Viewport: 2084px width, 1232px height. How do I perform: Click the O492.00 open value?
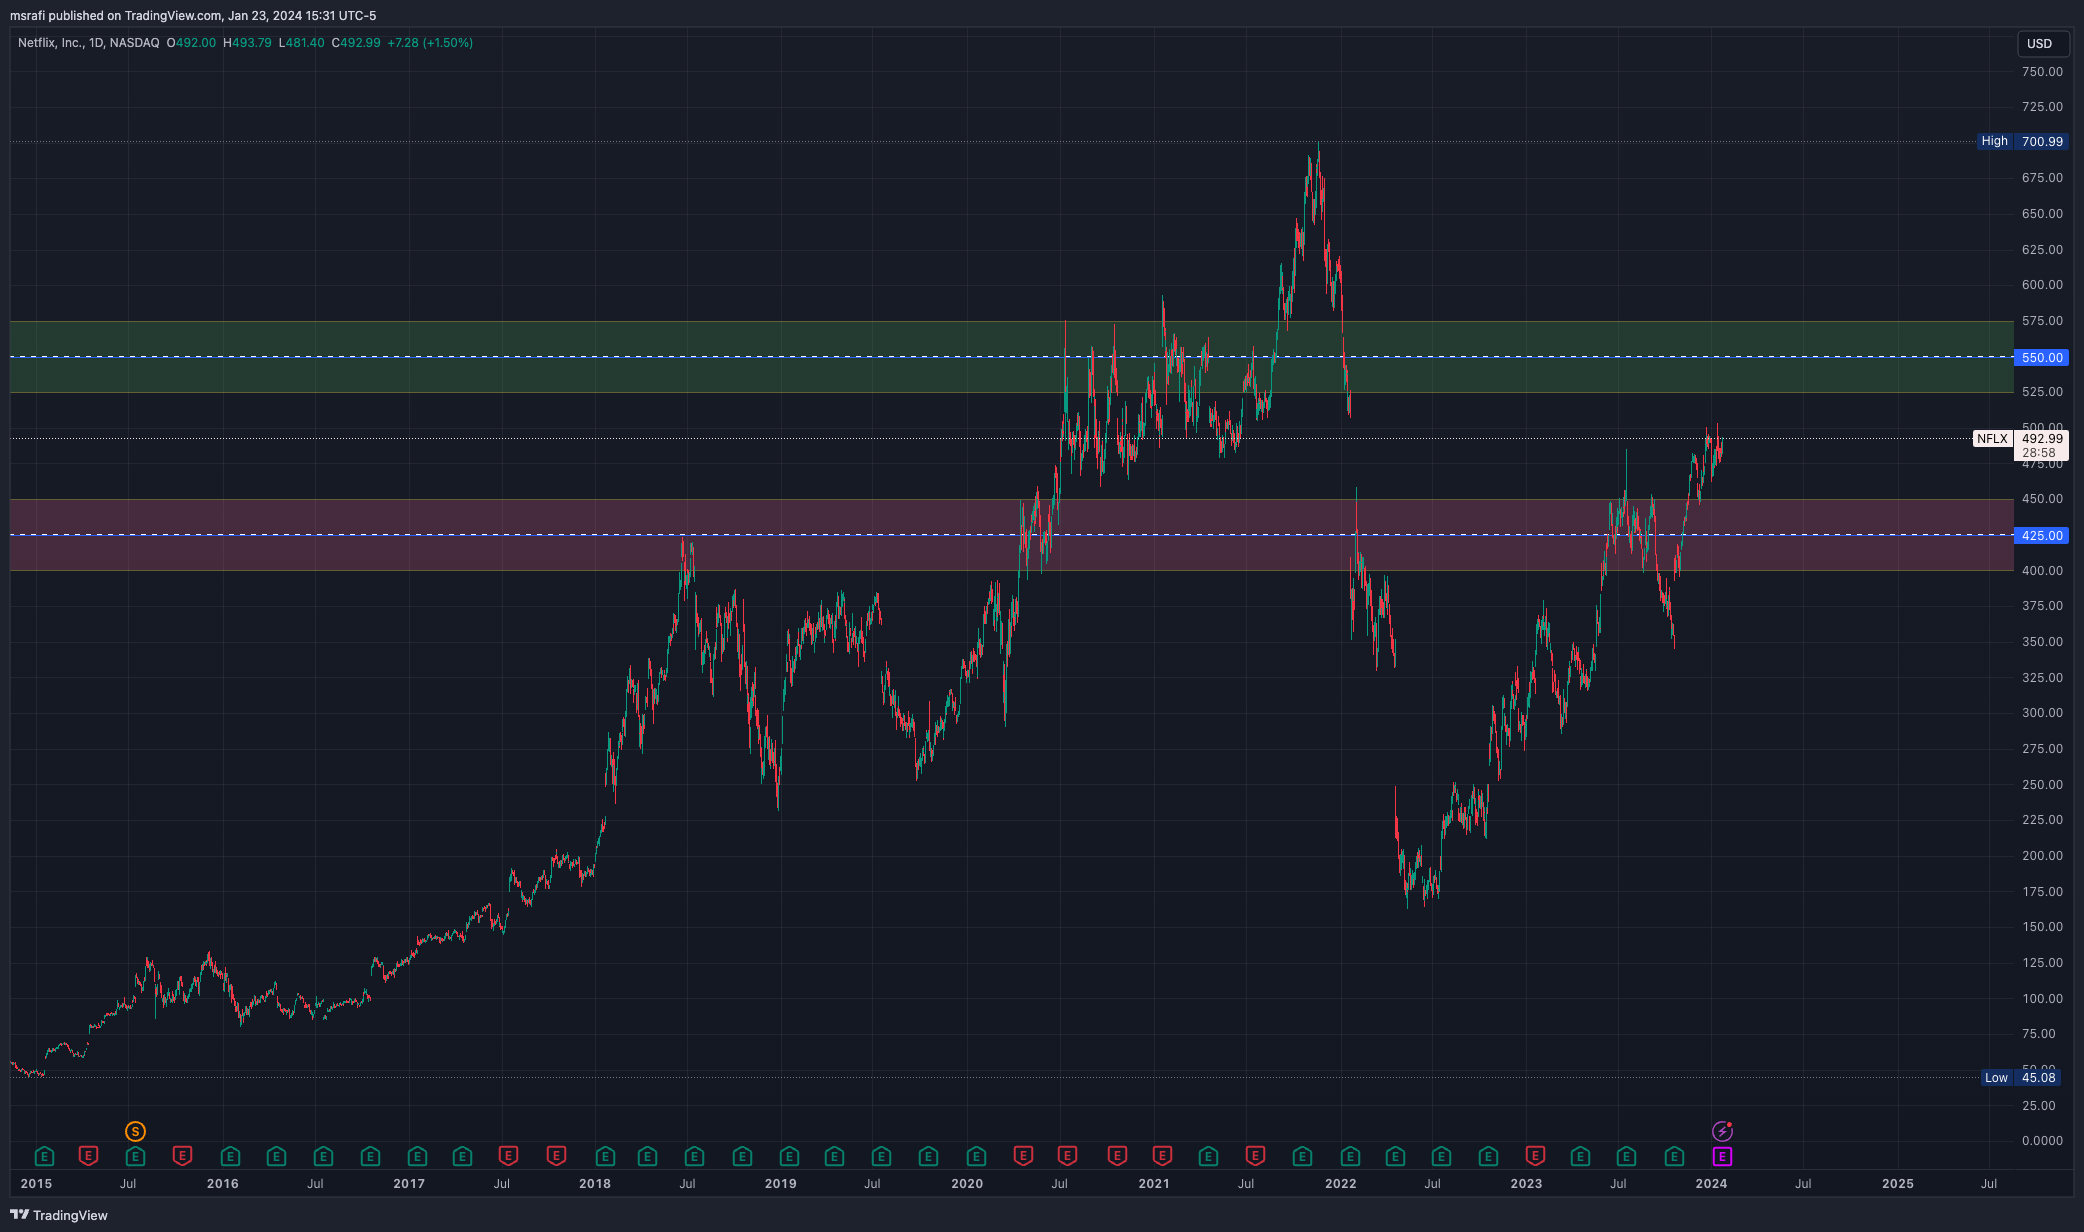(191, 43)
